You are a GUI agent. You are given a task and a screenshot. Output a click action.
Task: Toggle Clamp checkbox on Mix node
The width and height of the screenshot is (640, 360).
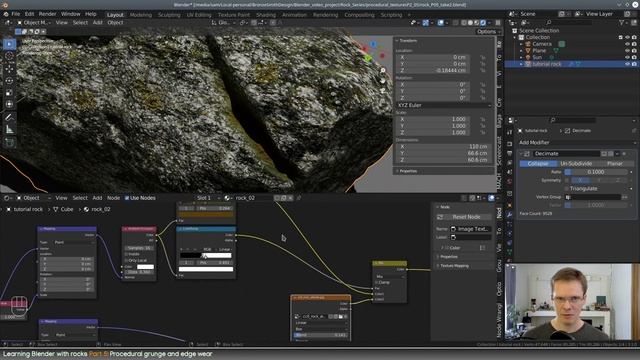pos(376,282)
